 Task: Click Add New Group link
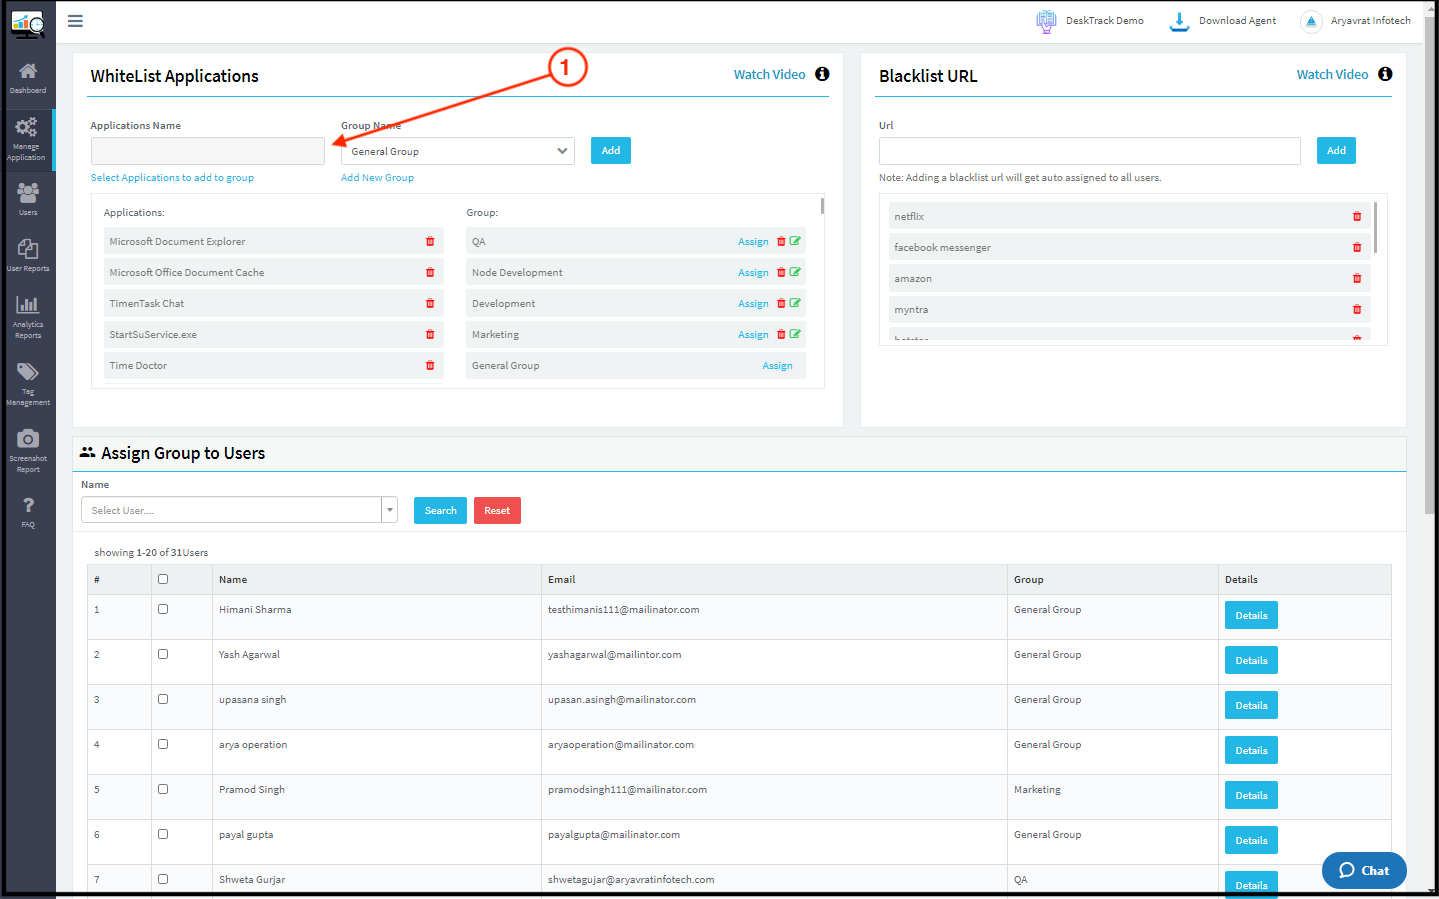click(x=377, y=177)
